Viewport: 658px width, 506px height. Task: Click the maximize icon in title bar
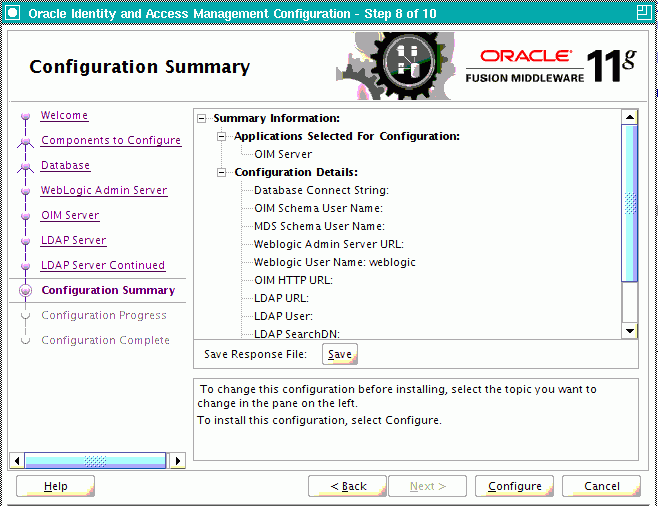pyautogui.click(x=643, y=13)
